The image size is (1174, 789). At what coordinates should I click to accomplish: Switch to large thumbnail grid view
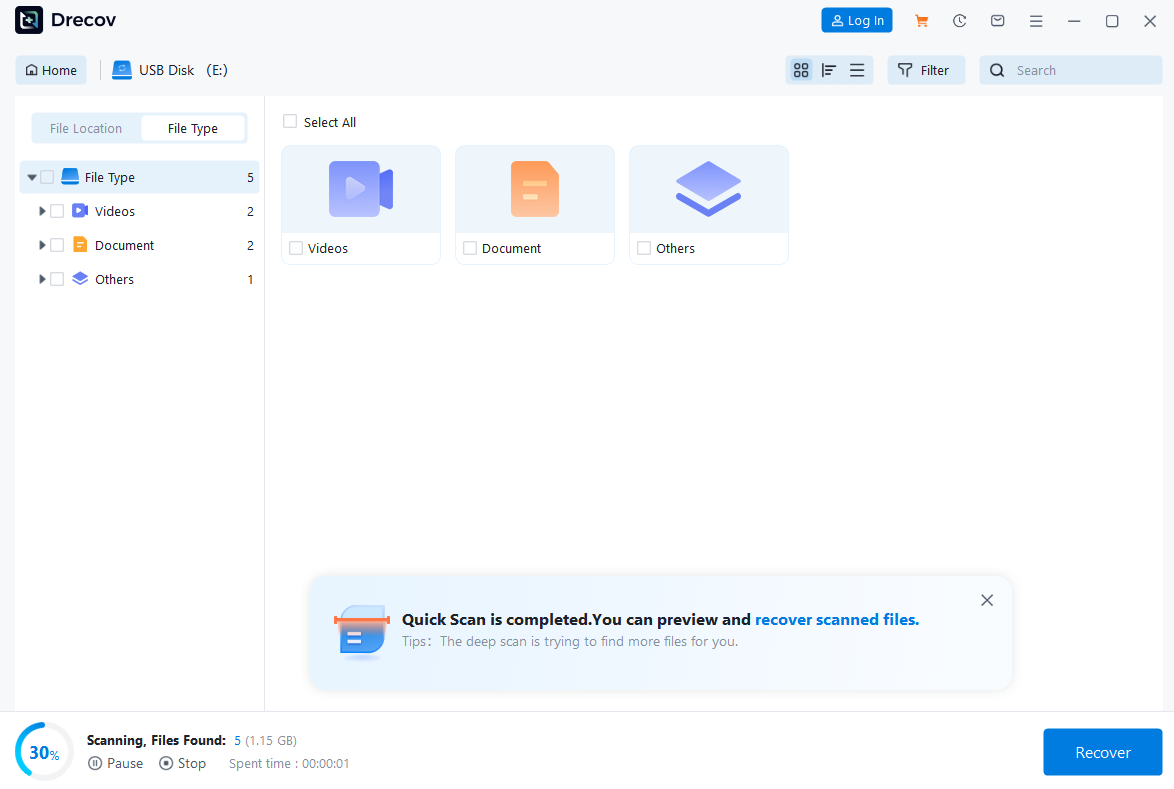click(x=800, y=70)
